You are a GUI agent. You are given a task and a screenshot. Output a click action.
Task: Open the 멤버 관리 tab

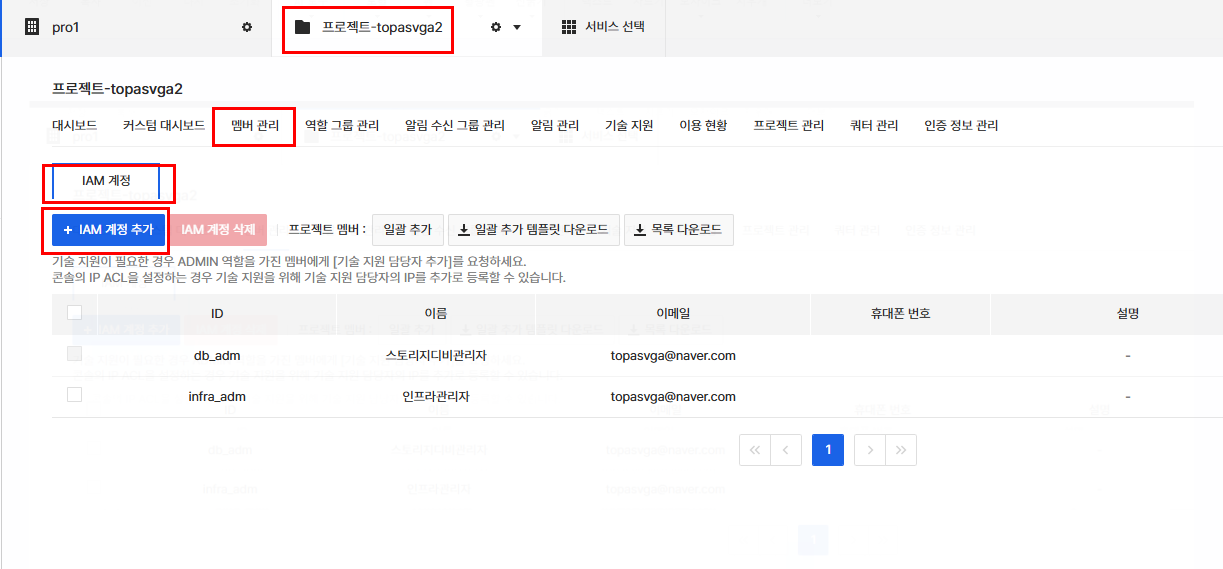click(255, 125)
